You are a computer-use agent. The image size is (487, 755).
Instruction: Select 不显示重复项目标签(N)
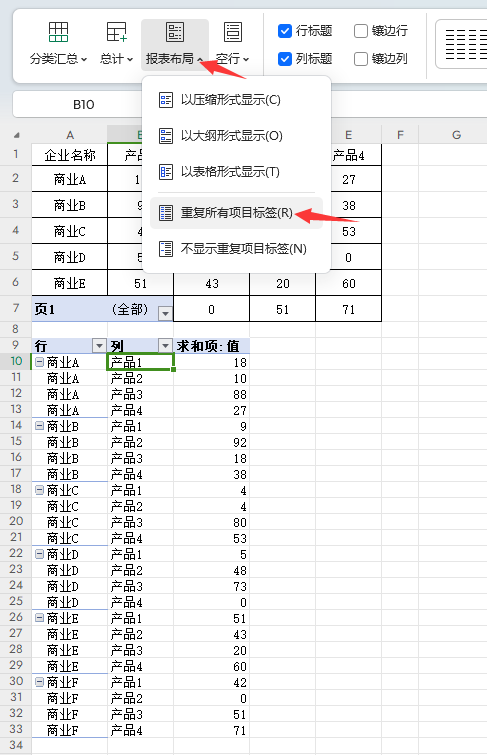[236, 249]
